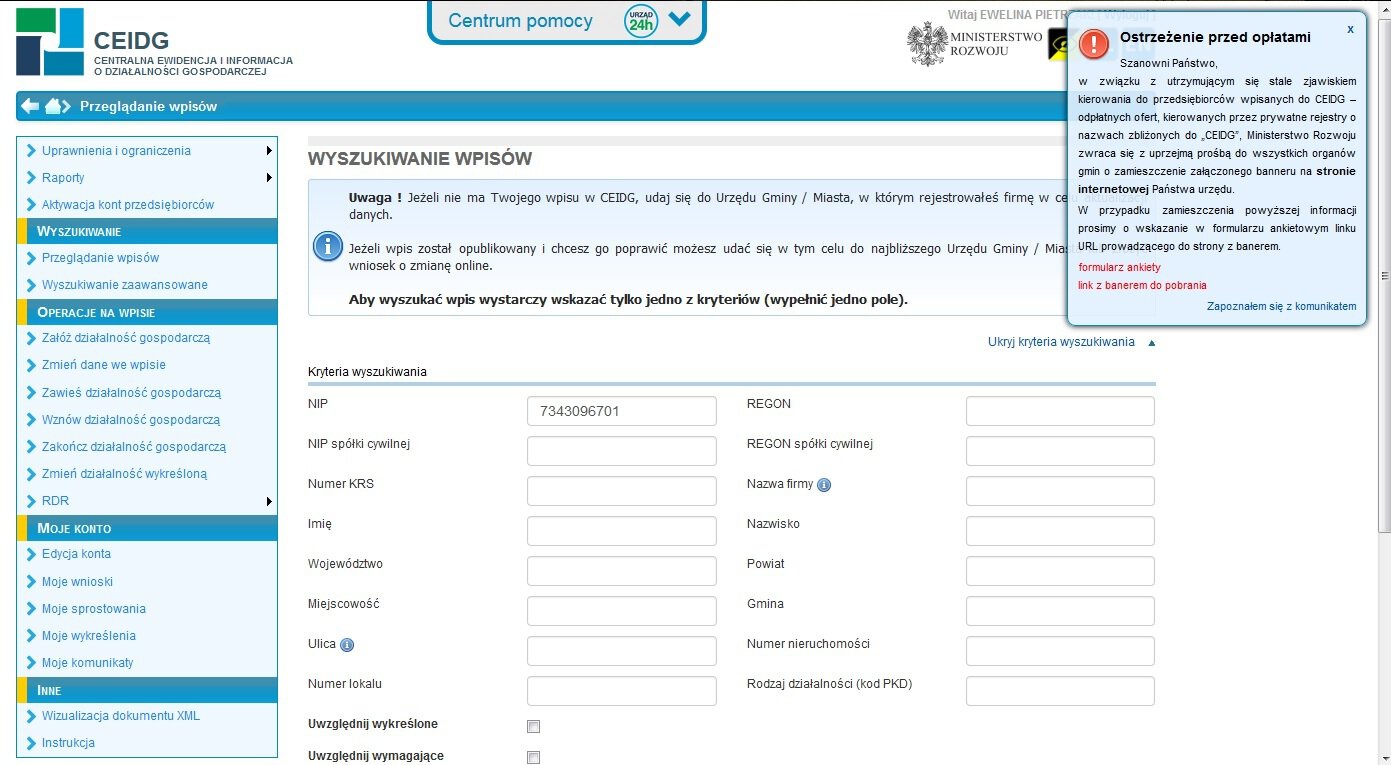Click the NIP input field
This screenshot has height=765, width=1391.
click(622, 411)
